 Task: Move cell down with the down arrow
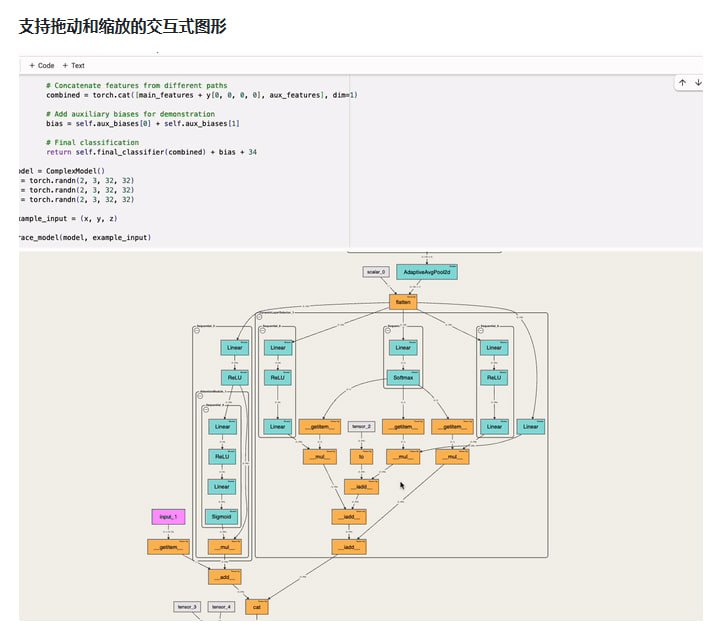[697, 83]
